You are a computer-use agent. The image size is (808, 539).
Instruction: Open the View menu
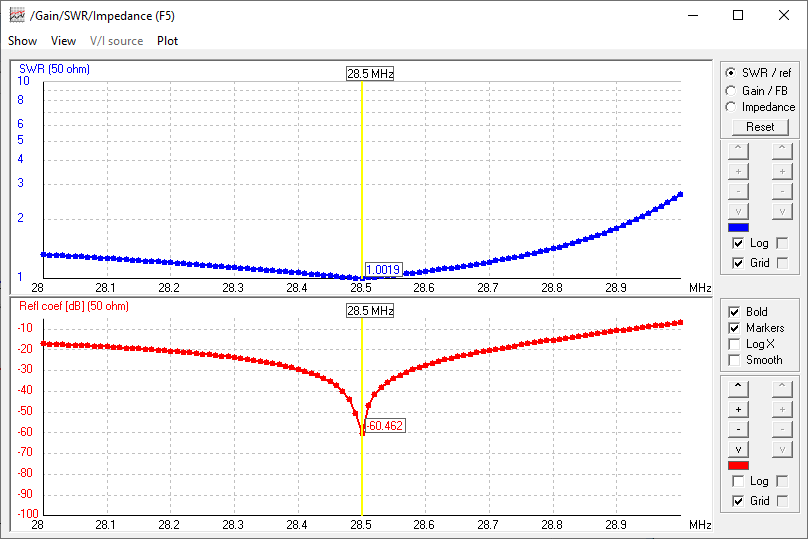tap(63, 41)
